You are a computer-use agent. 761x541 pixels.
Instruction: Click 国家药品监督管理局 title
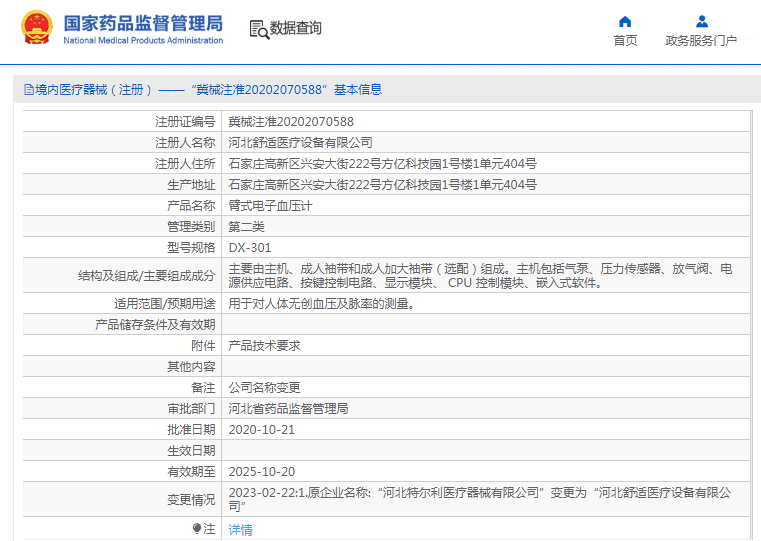click(x=143, y=23)
